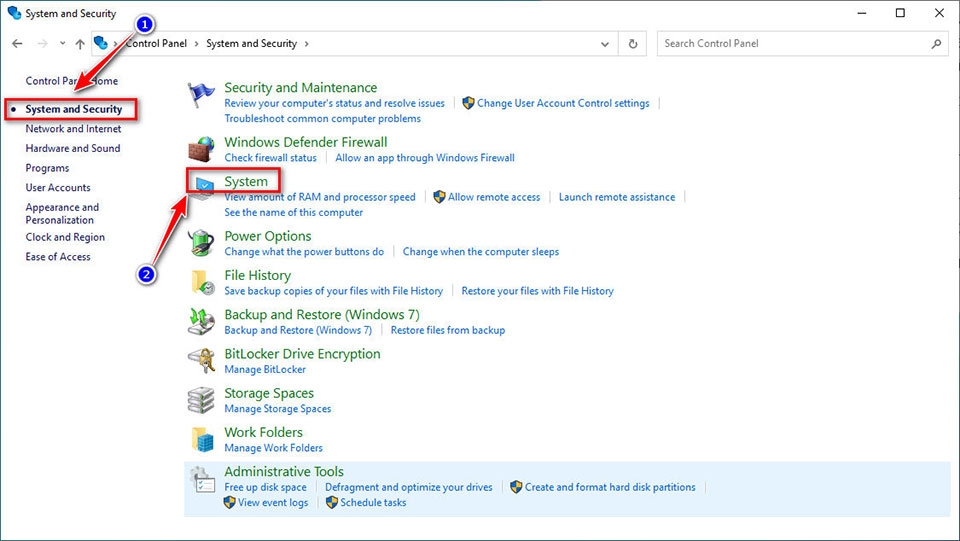Open recent locations dropdown arrow

[x=62, y=43]
